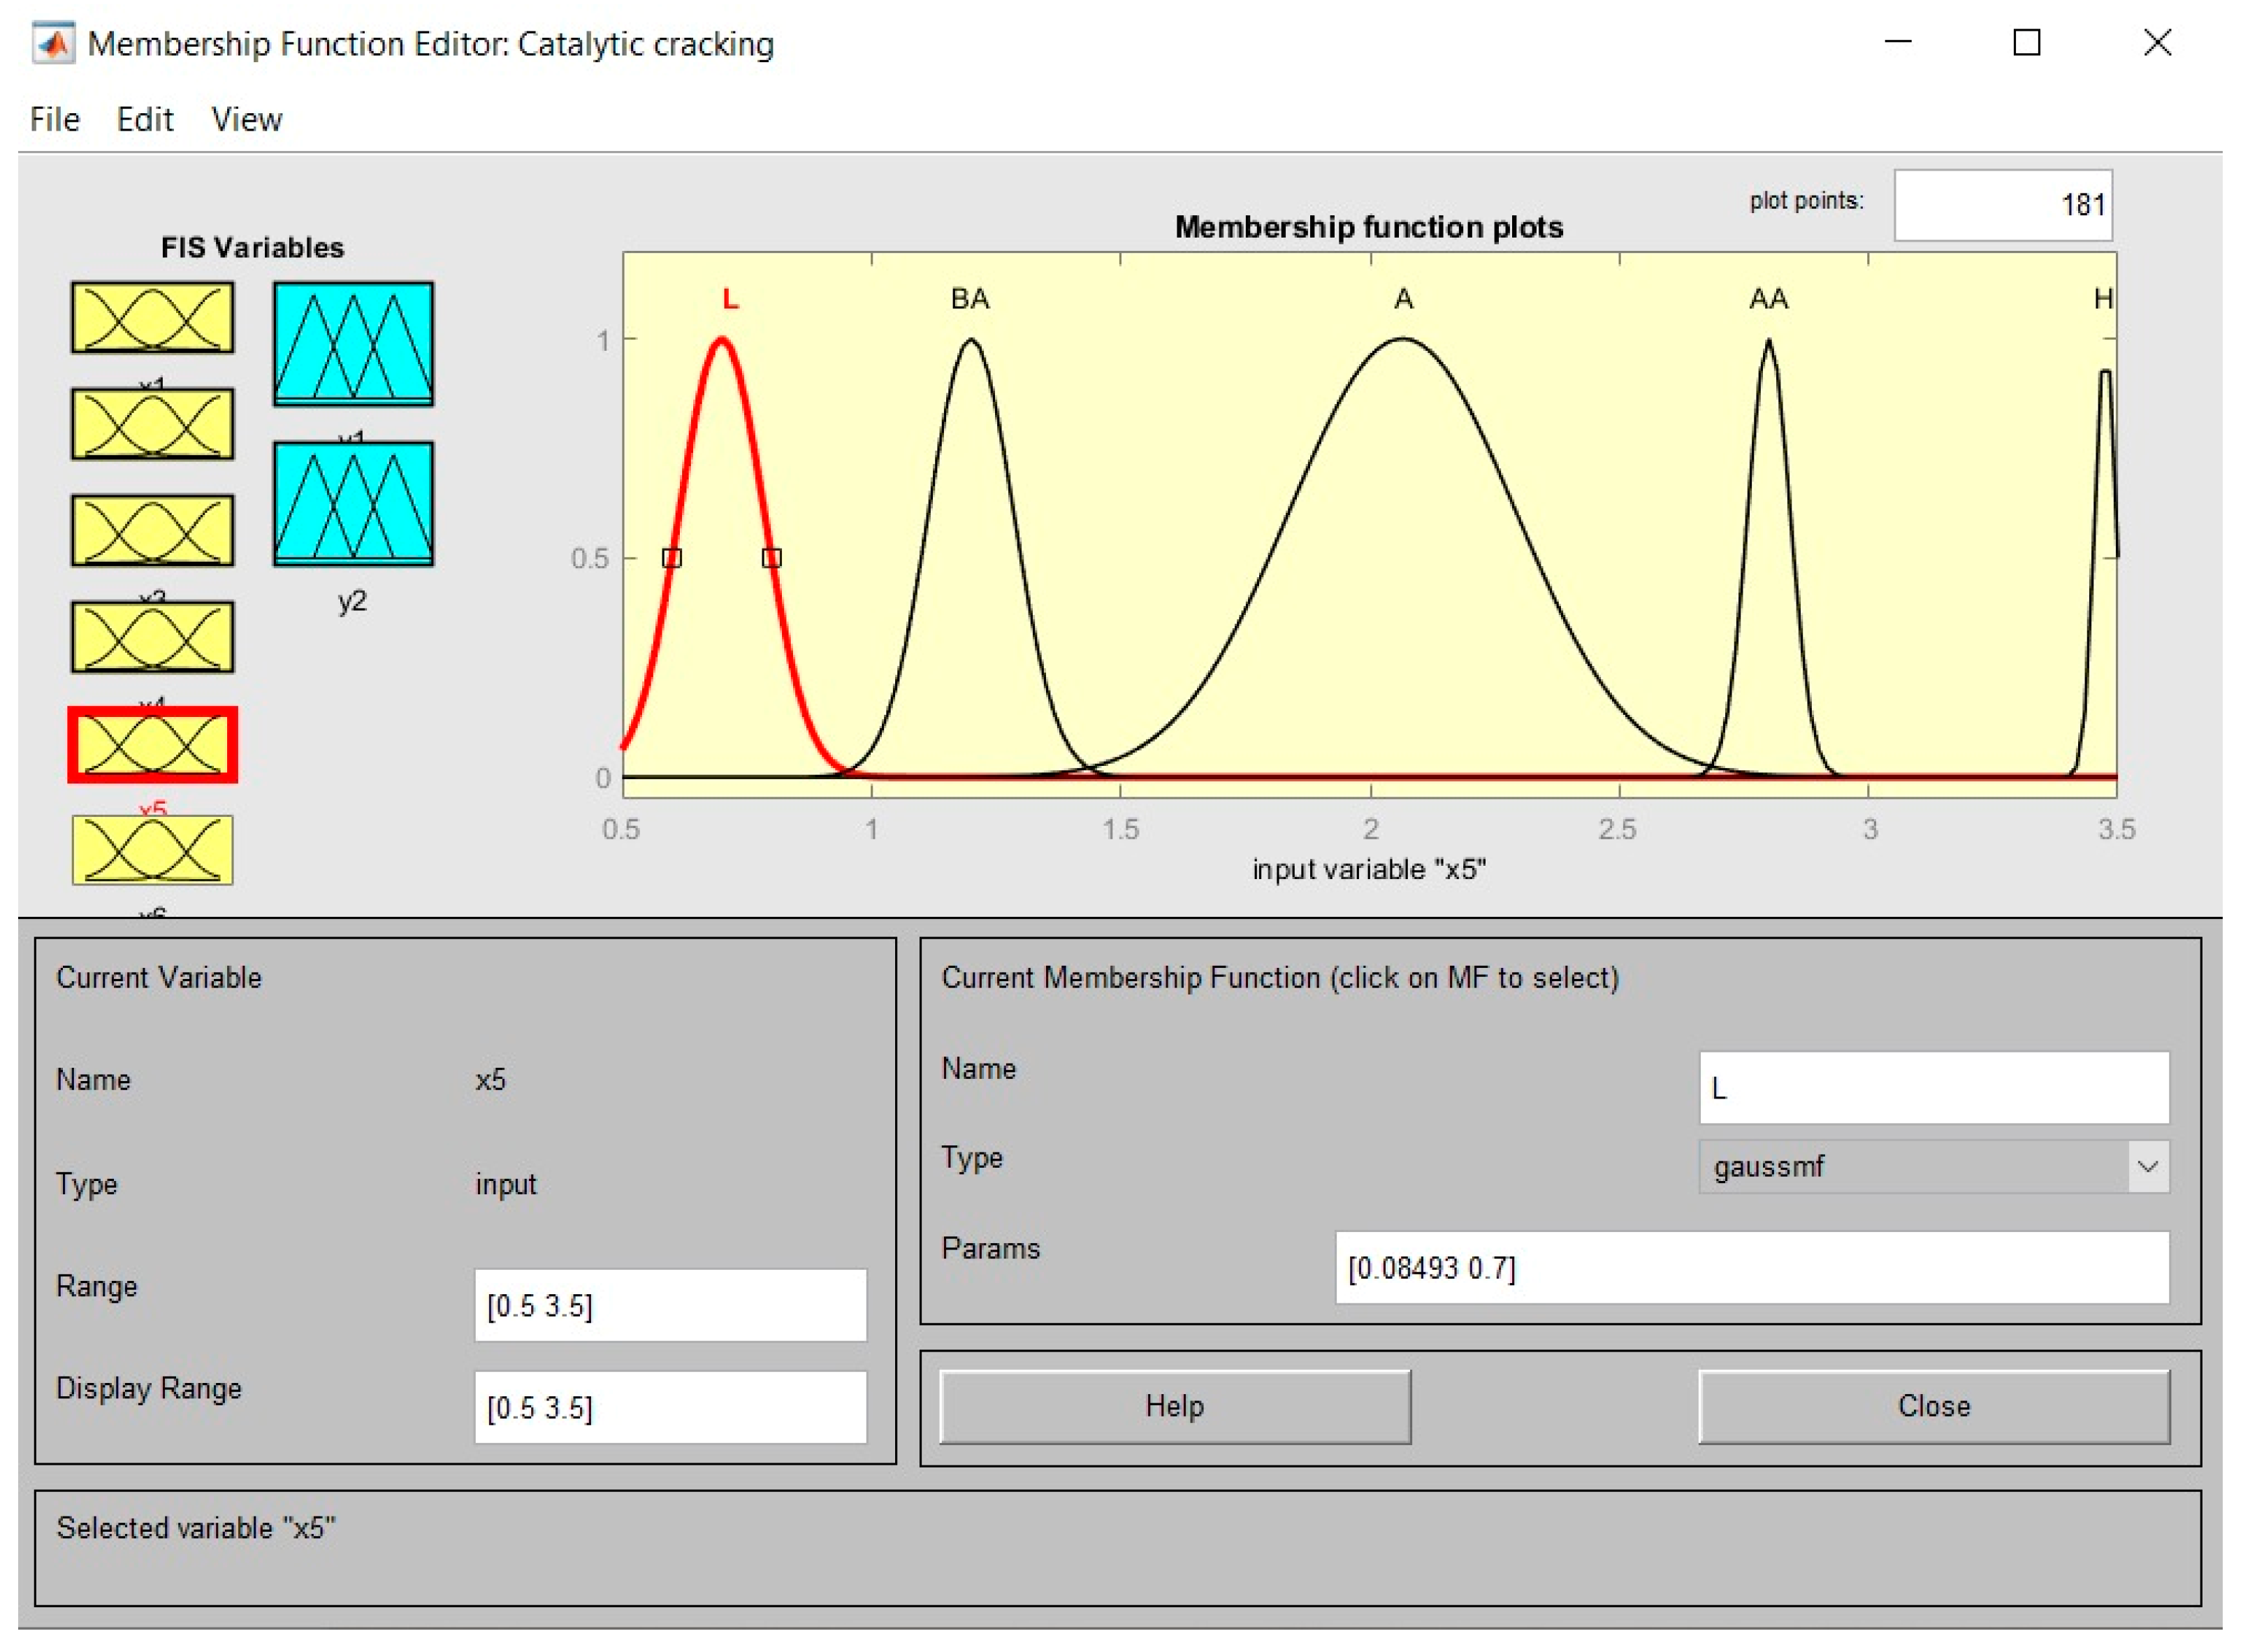
Task: Select the x1 input variable icon
Action: coord(152,317)
